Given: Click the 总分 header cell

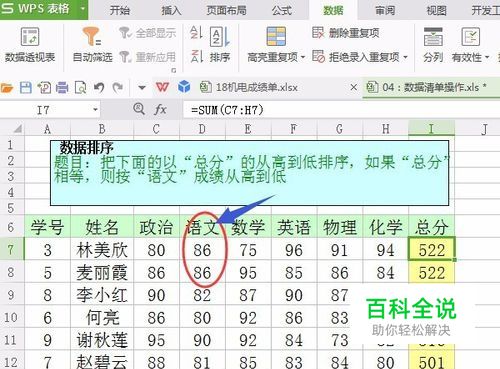Looking at the screenshot, I should click(x=431, y=227).
